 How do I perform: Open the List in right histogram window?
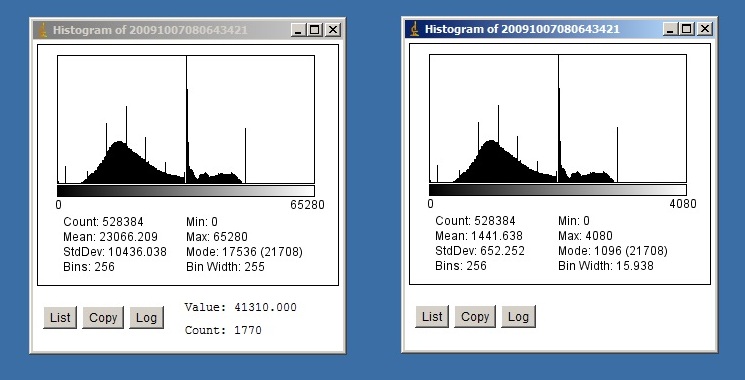point(432,316)
